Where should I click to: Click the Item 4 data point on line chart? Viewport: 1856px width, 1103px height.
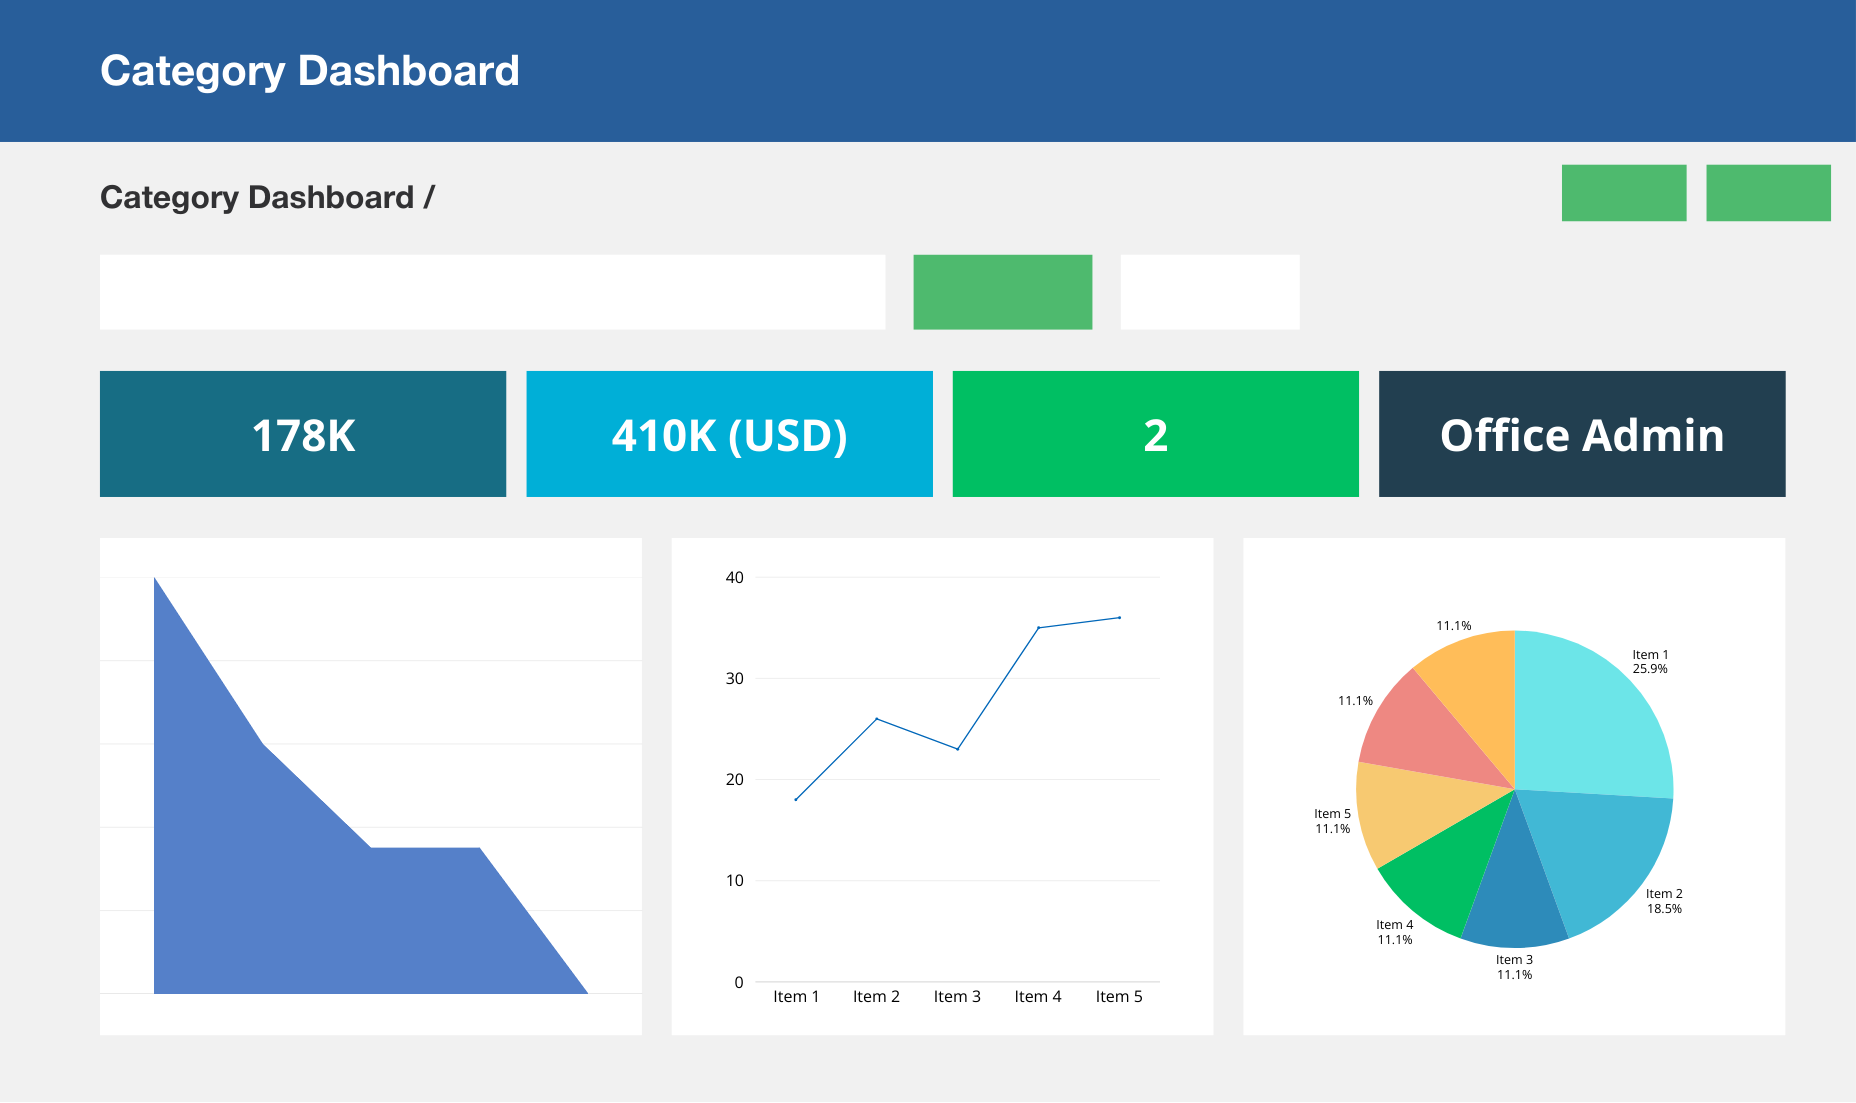(1039, 628)
